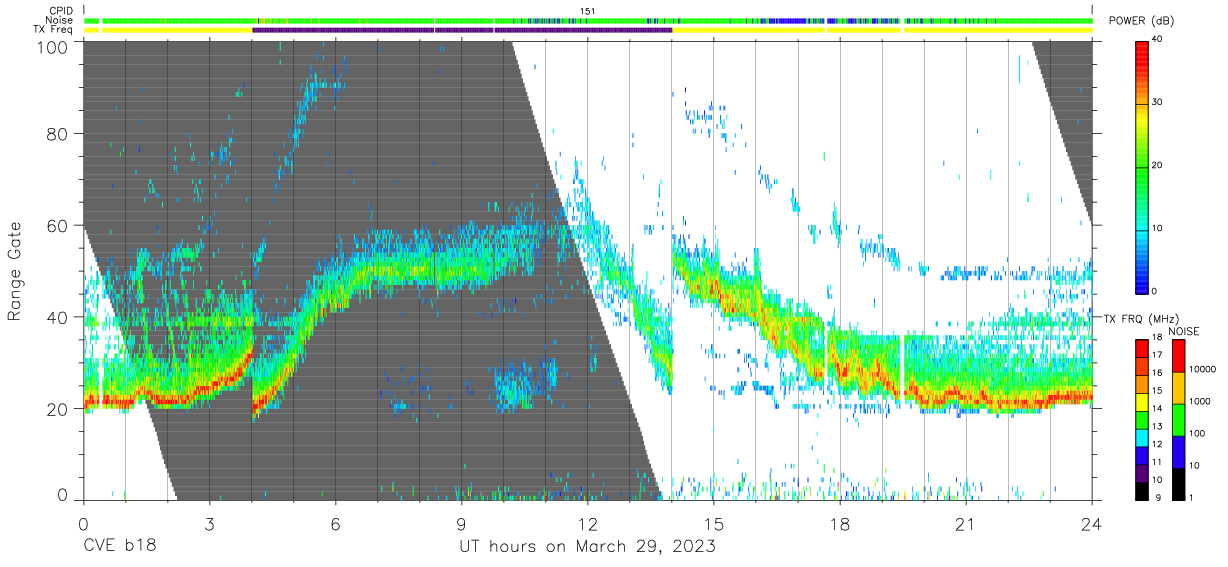Screen dimensions: 1228x567
Task: Click the Range Gate 40 tick label
Action: click(x=59, y=317)
